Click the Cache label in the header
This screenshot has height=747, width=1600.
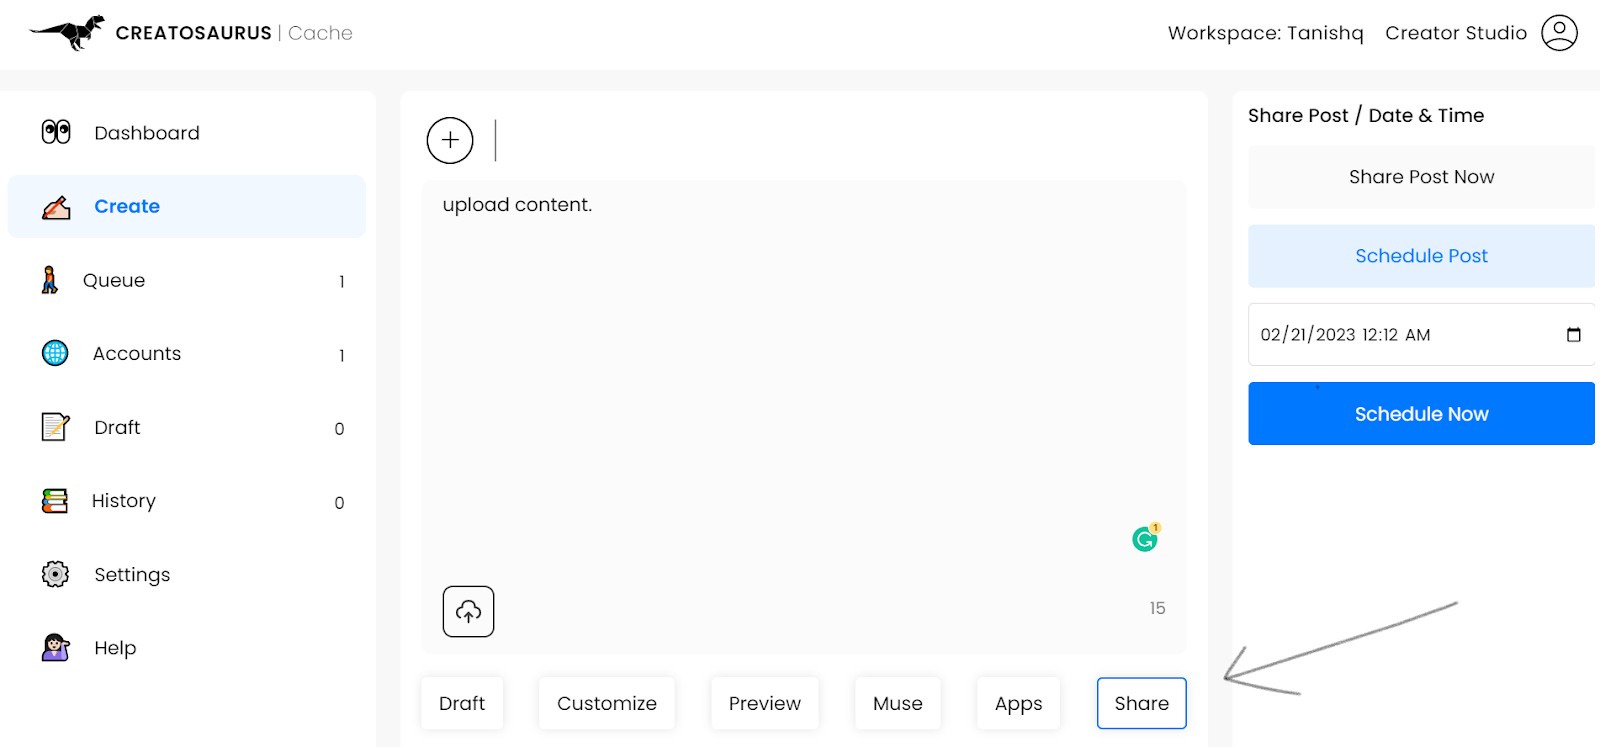tap(320, 33)
